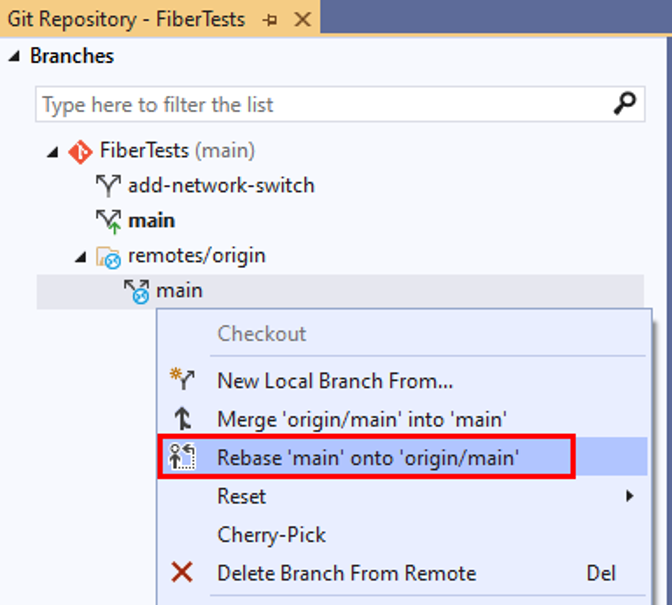
Task: Click the pin icon on Git Repository tab
Action: (x=270, y=20)
